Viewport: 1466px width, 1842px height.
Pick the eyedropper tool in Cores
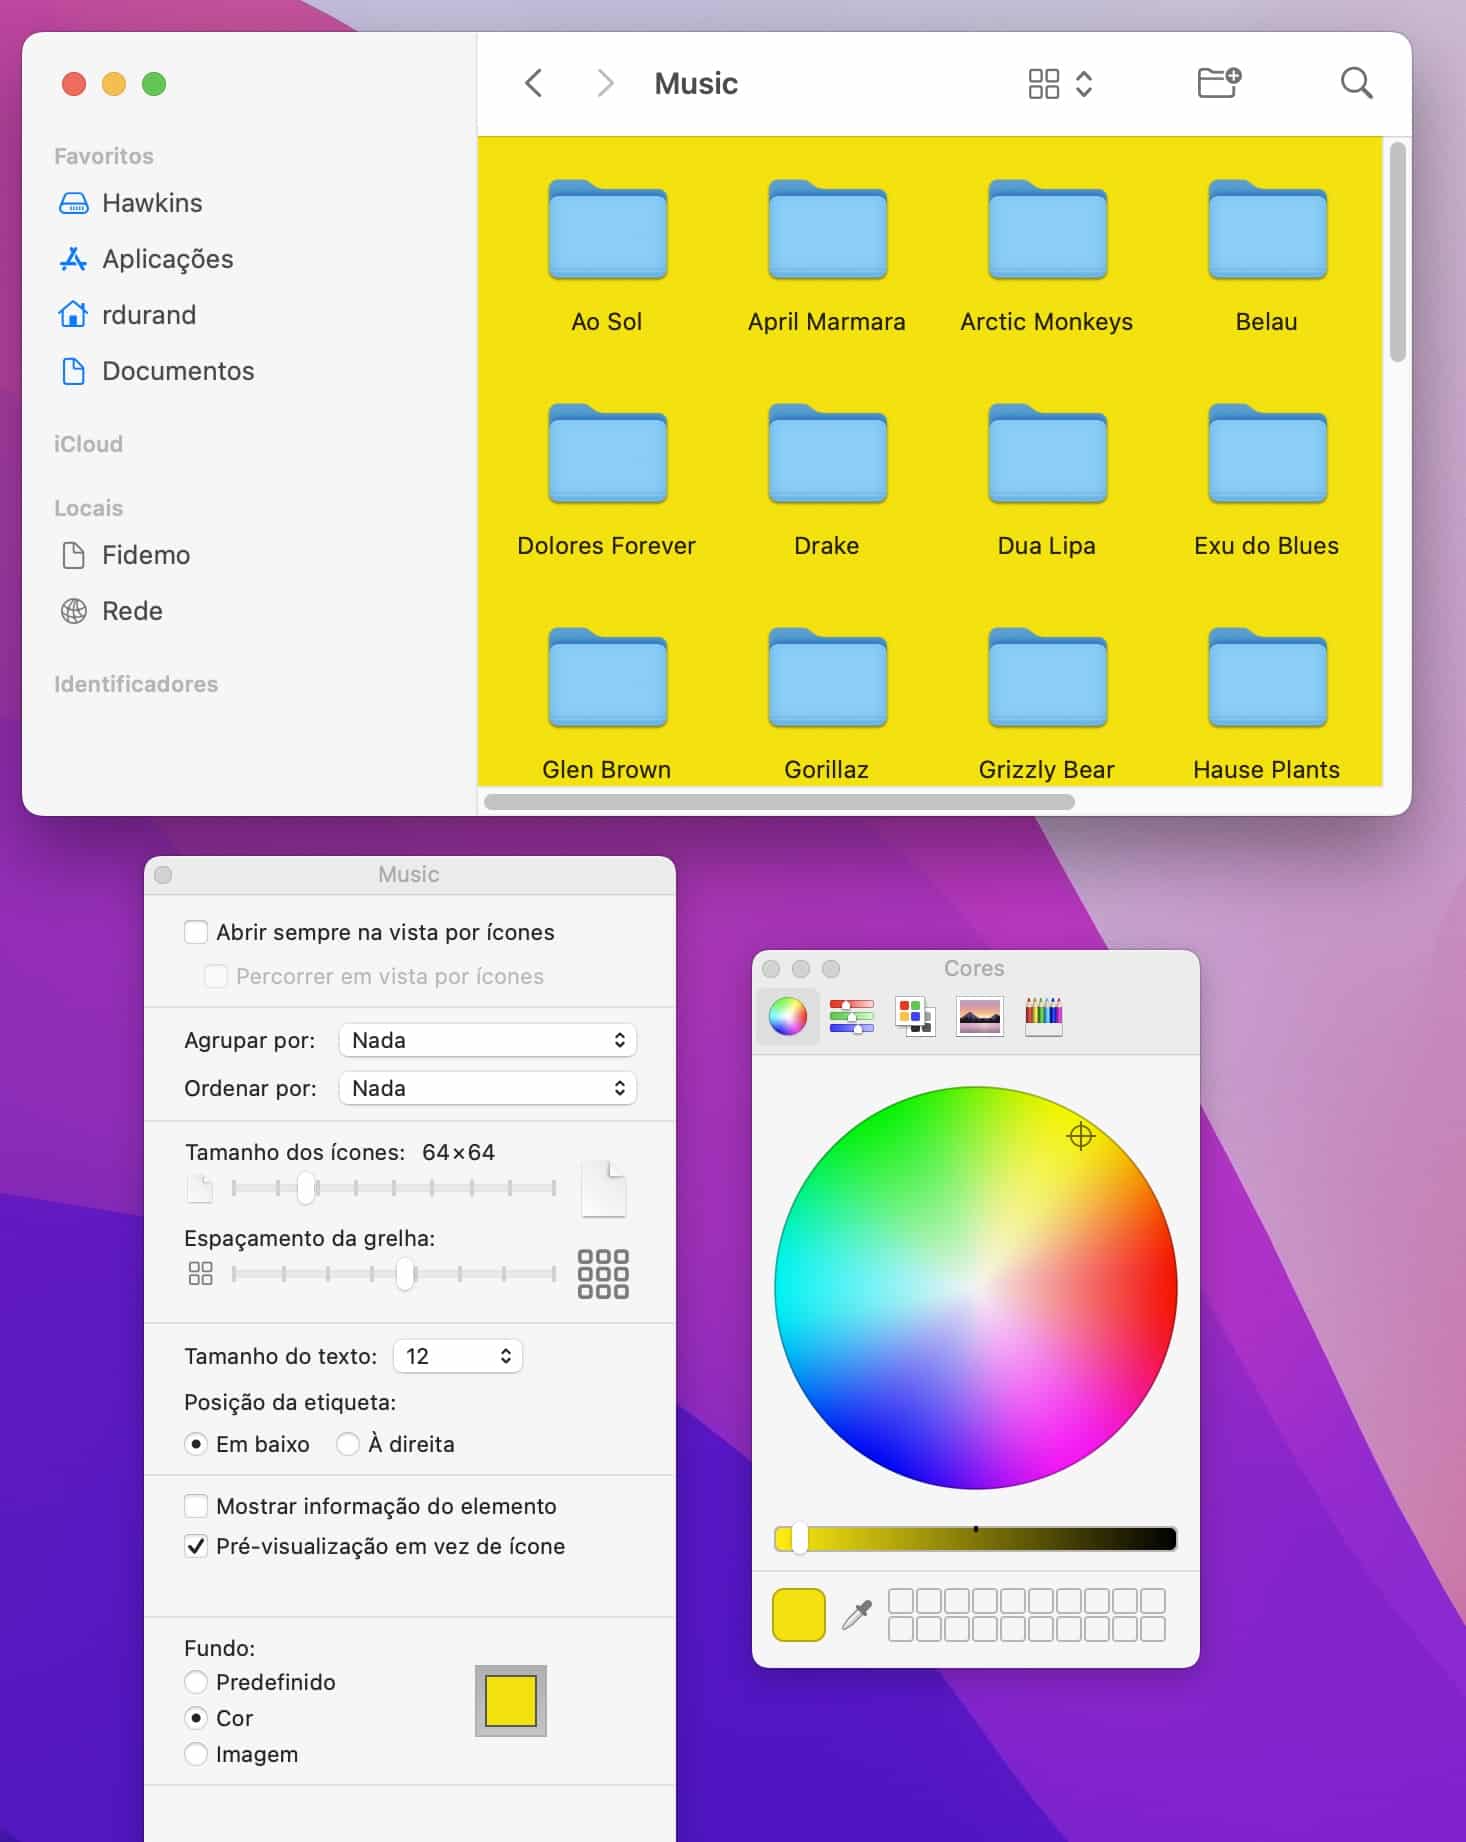(x=857, y=1614)
